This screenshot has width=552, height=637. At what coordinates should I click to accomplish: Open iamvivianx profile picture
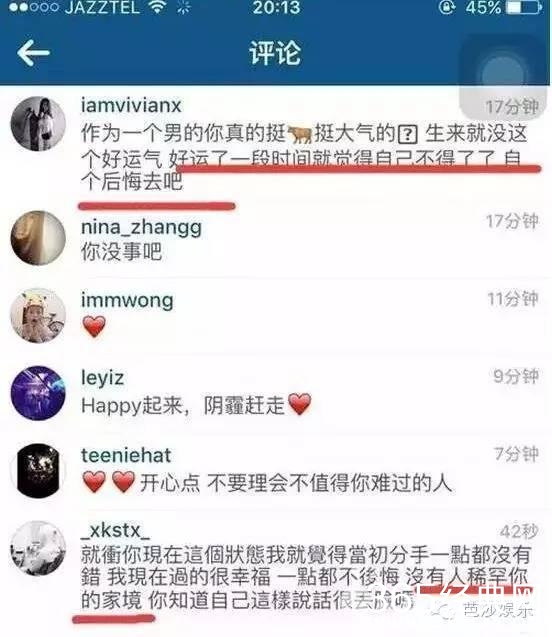click(38, 124)
